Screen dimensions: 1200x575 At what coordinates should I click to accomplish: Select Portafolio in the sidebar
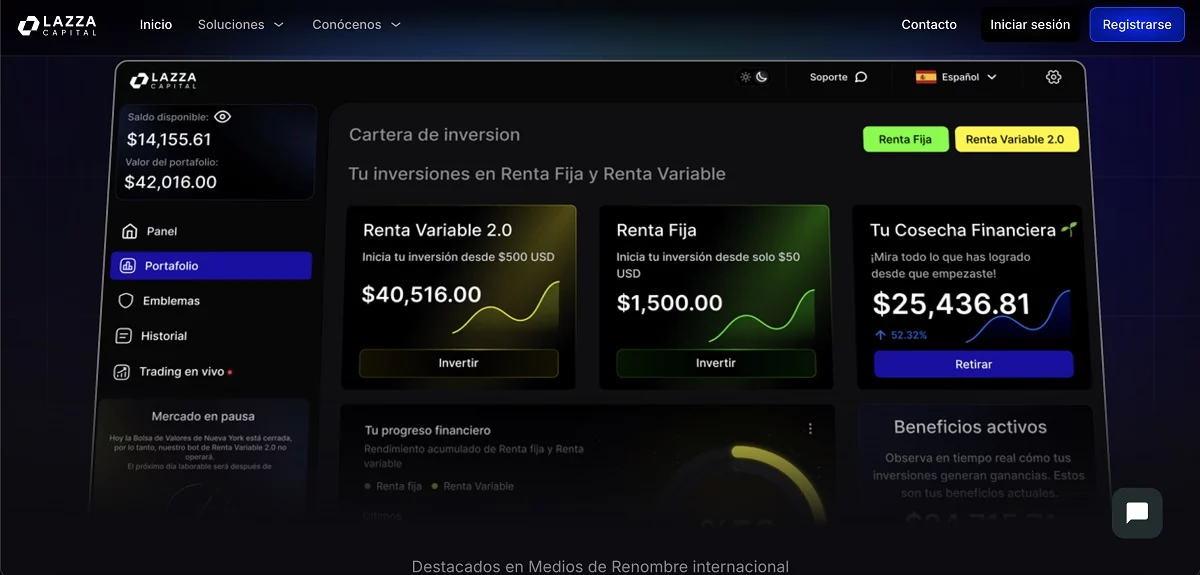(211, 266)
